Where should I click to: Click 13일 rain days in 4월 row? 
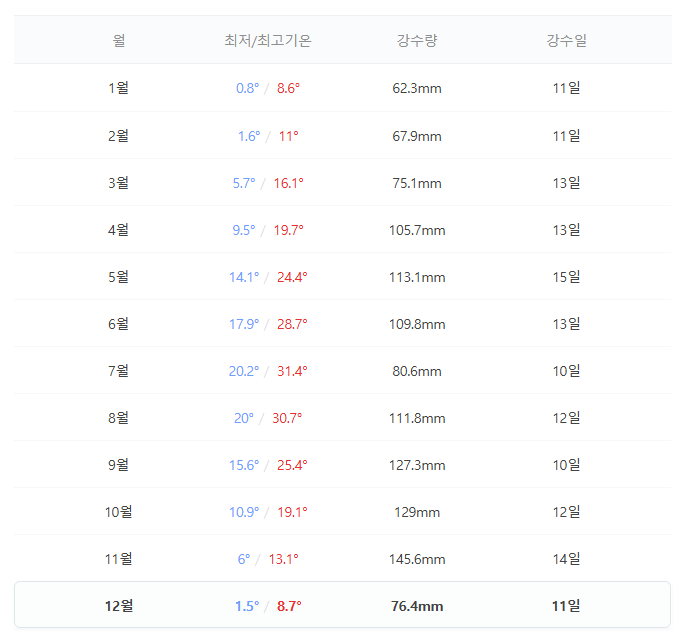click(x=566, y=230)
